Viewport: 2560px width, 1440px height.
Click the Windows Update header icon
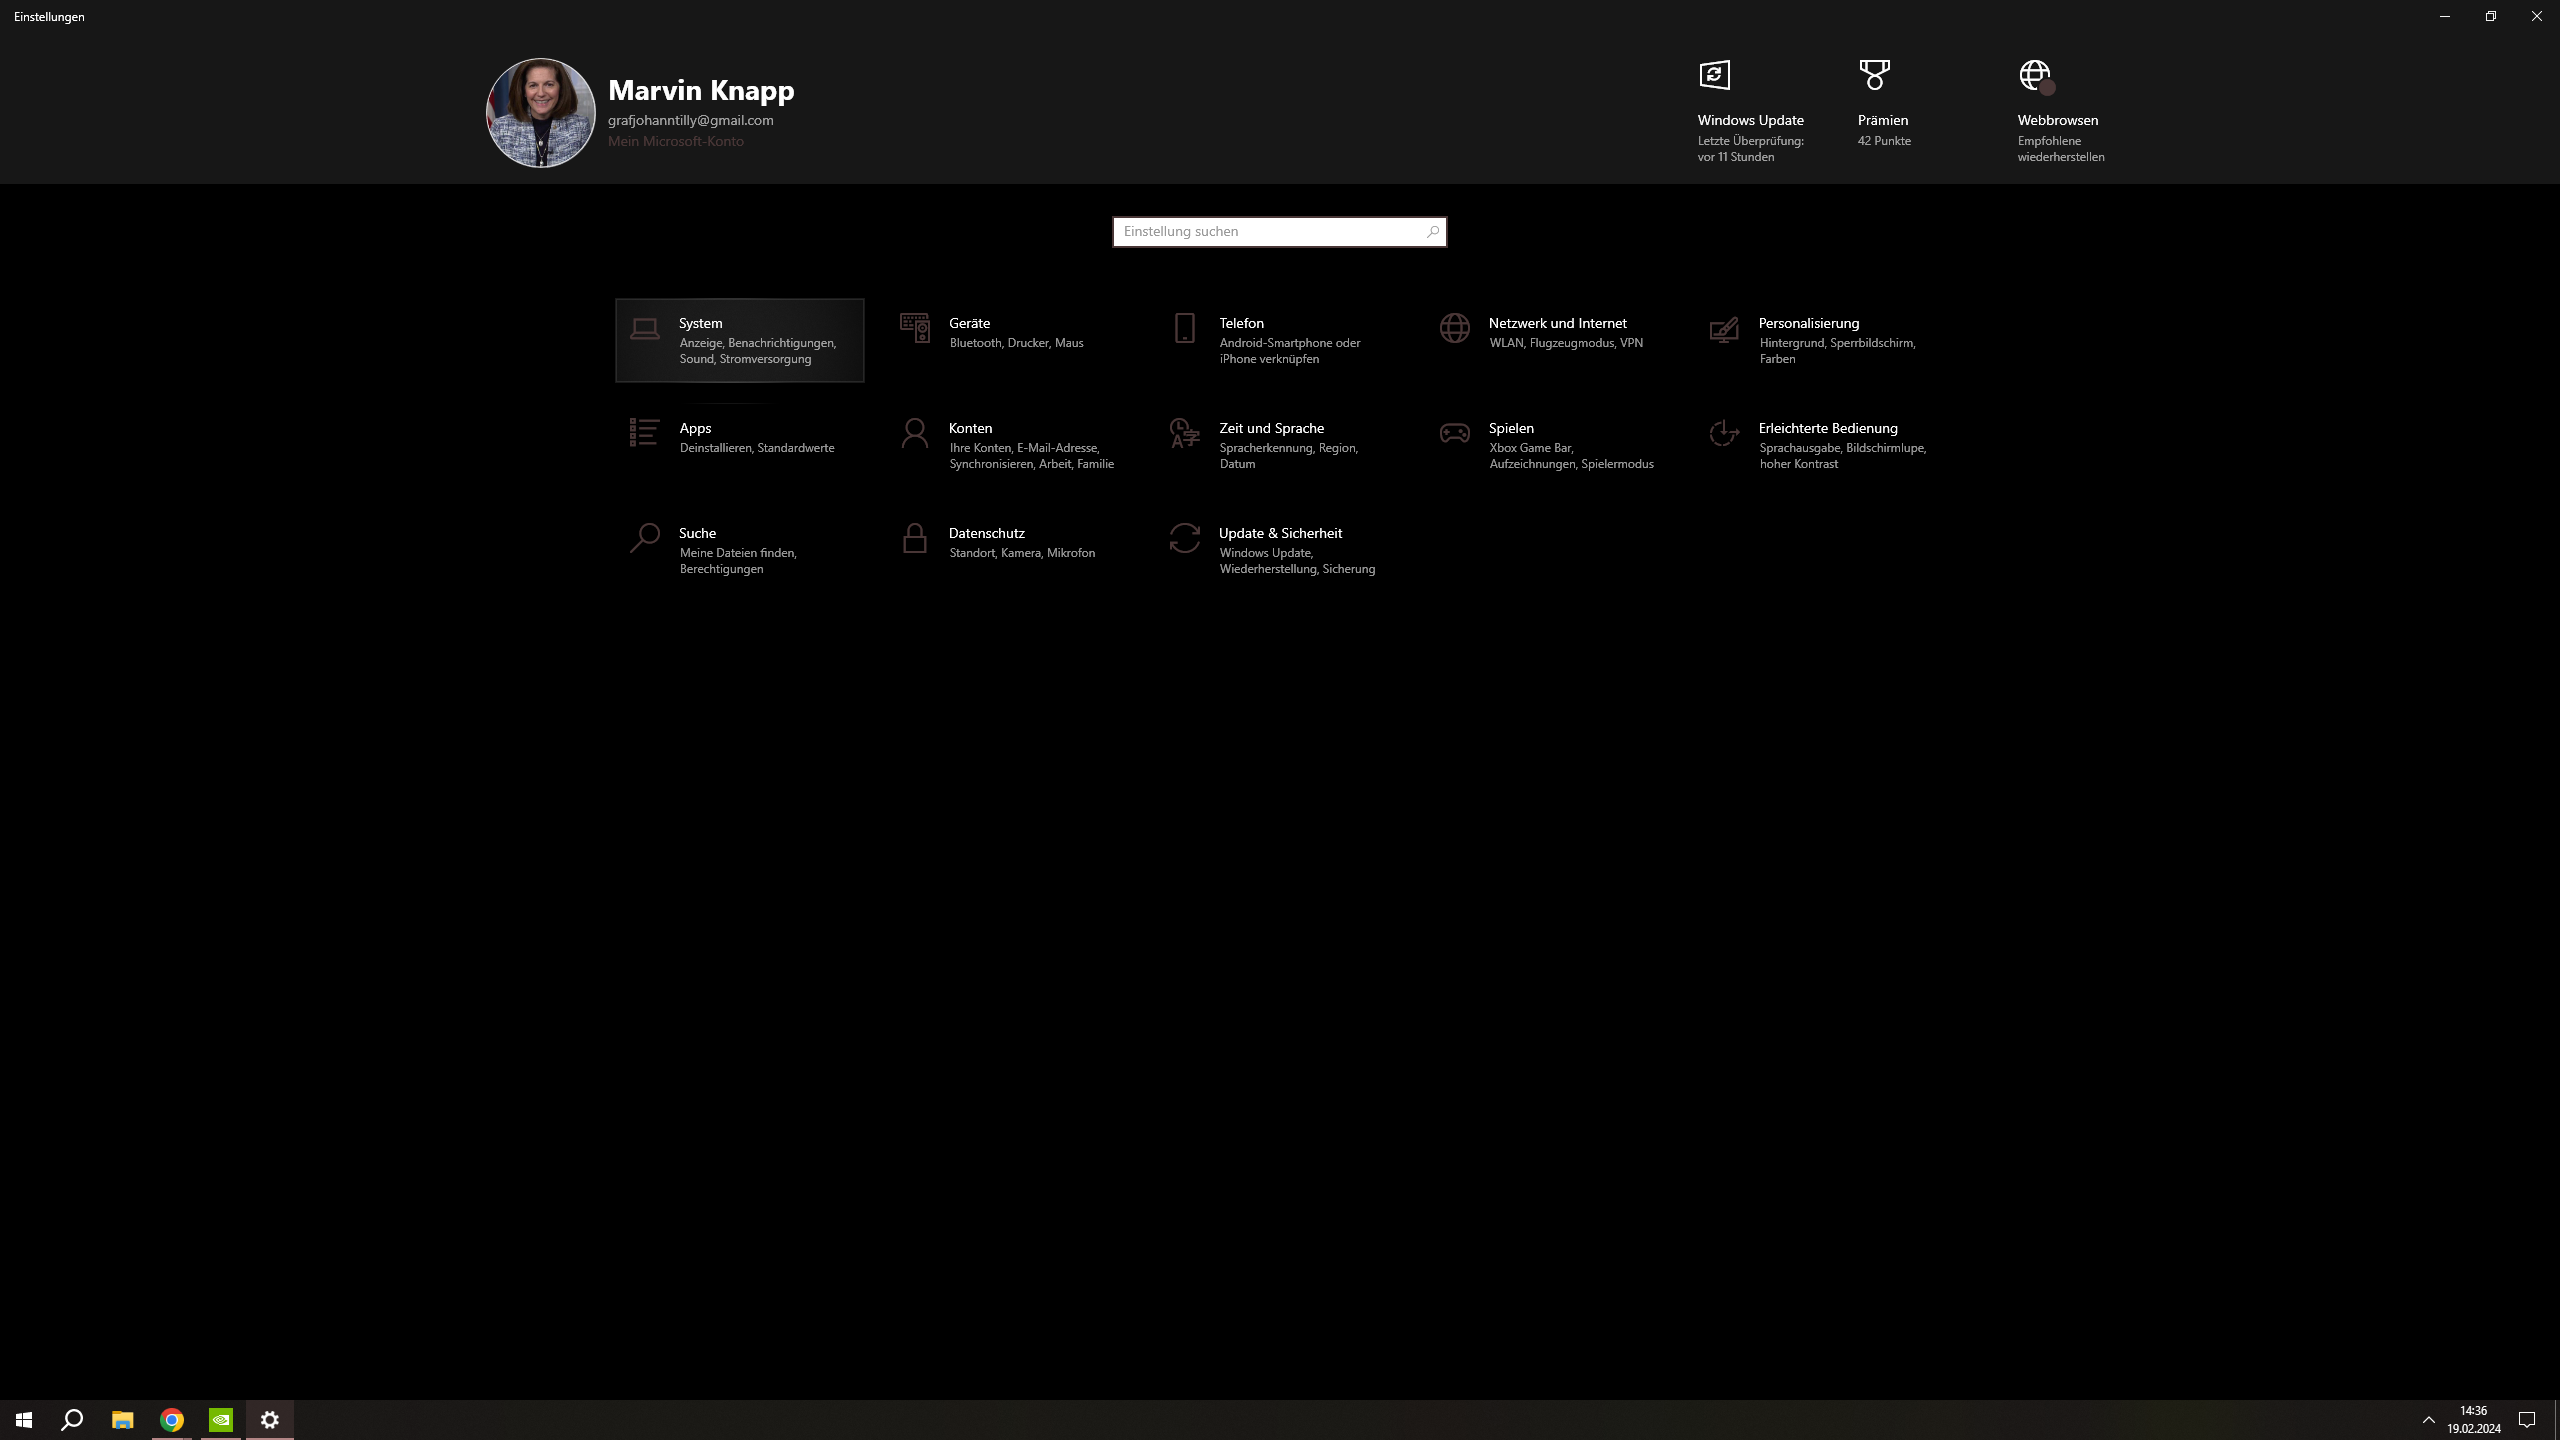(1714, 75)
